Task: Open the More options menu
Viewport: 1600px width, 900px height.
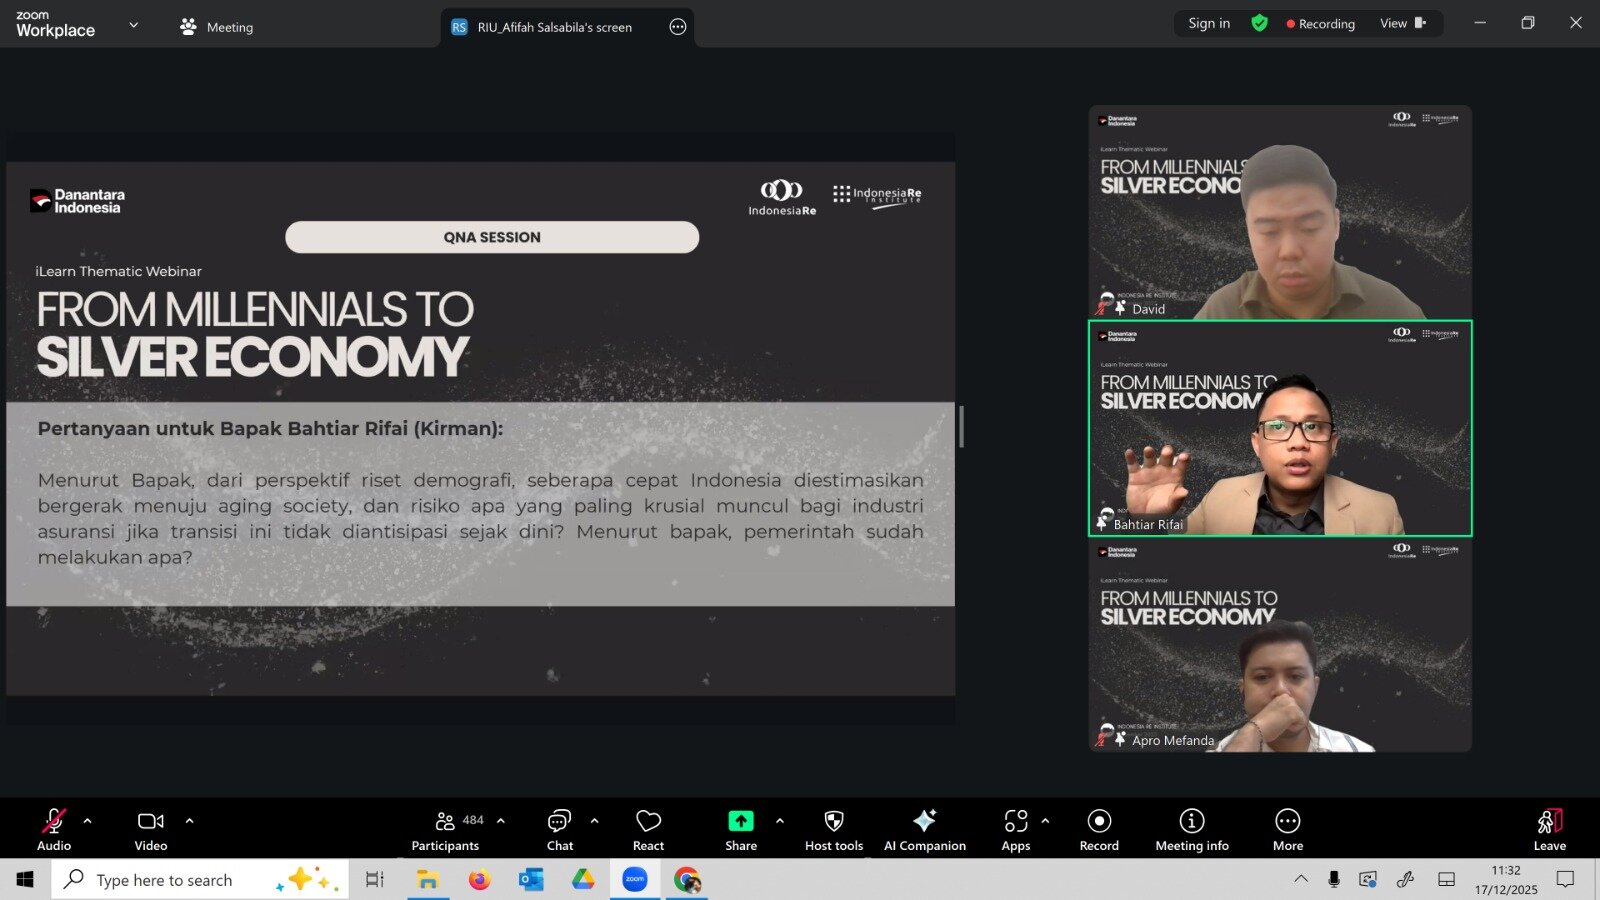Action: (x=1287, y=829)
